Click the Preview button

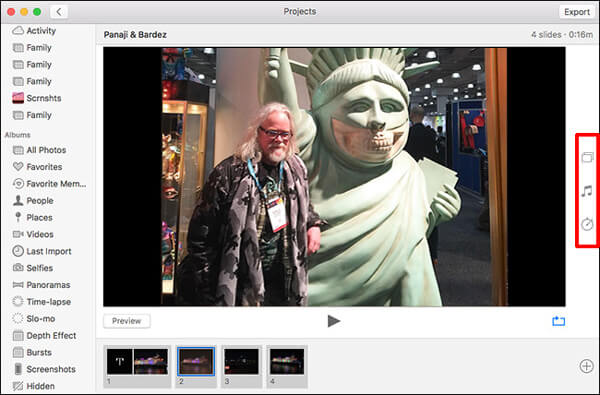pos(127,321)
